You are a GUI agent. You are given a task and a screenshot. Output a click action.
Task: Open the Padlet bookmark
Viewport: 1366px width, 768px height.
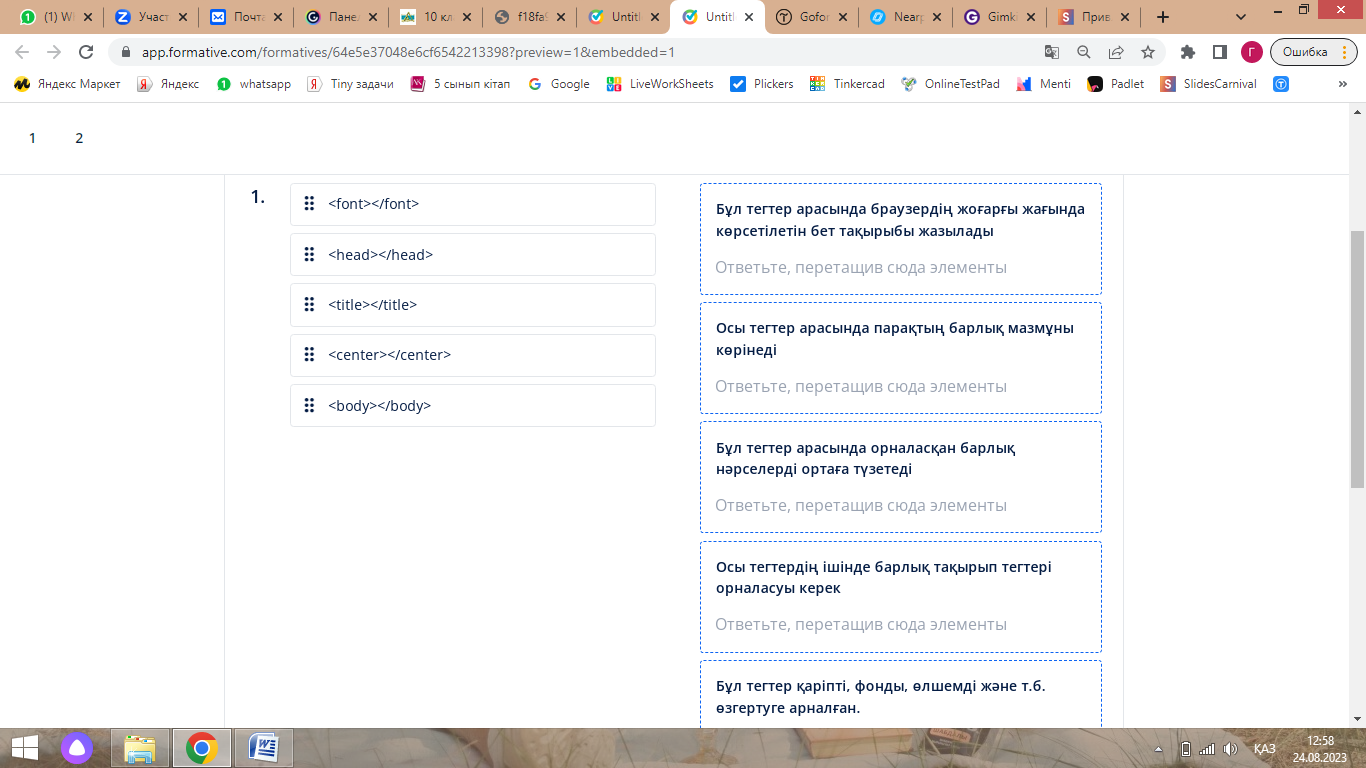[1116, 84]
